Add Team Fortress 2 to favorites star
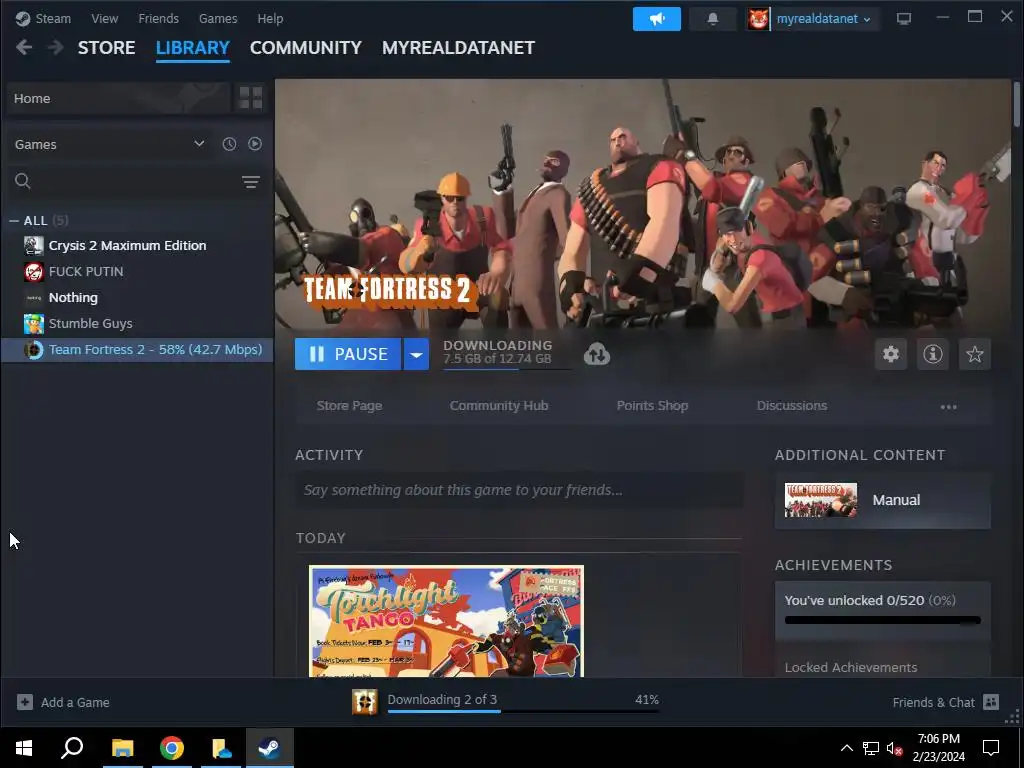Viewport: 1024px width, 768px height. click(x=974, y=354)
